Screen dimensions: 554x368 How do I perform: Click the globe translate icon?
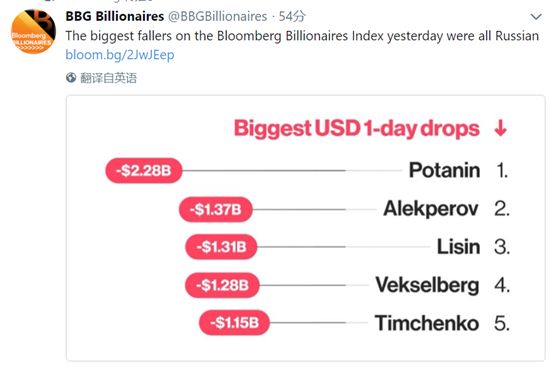tap(71, 78)
